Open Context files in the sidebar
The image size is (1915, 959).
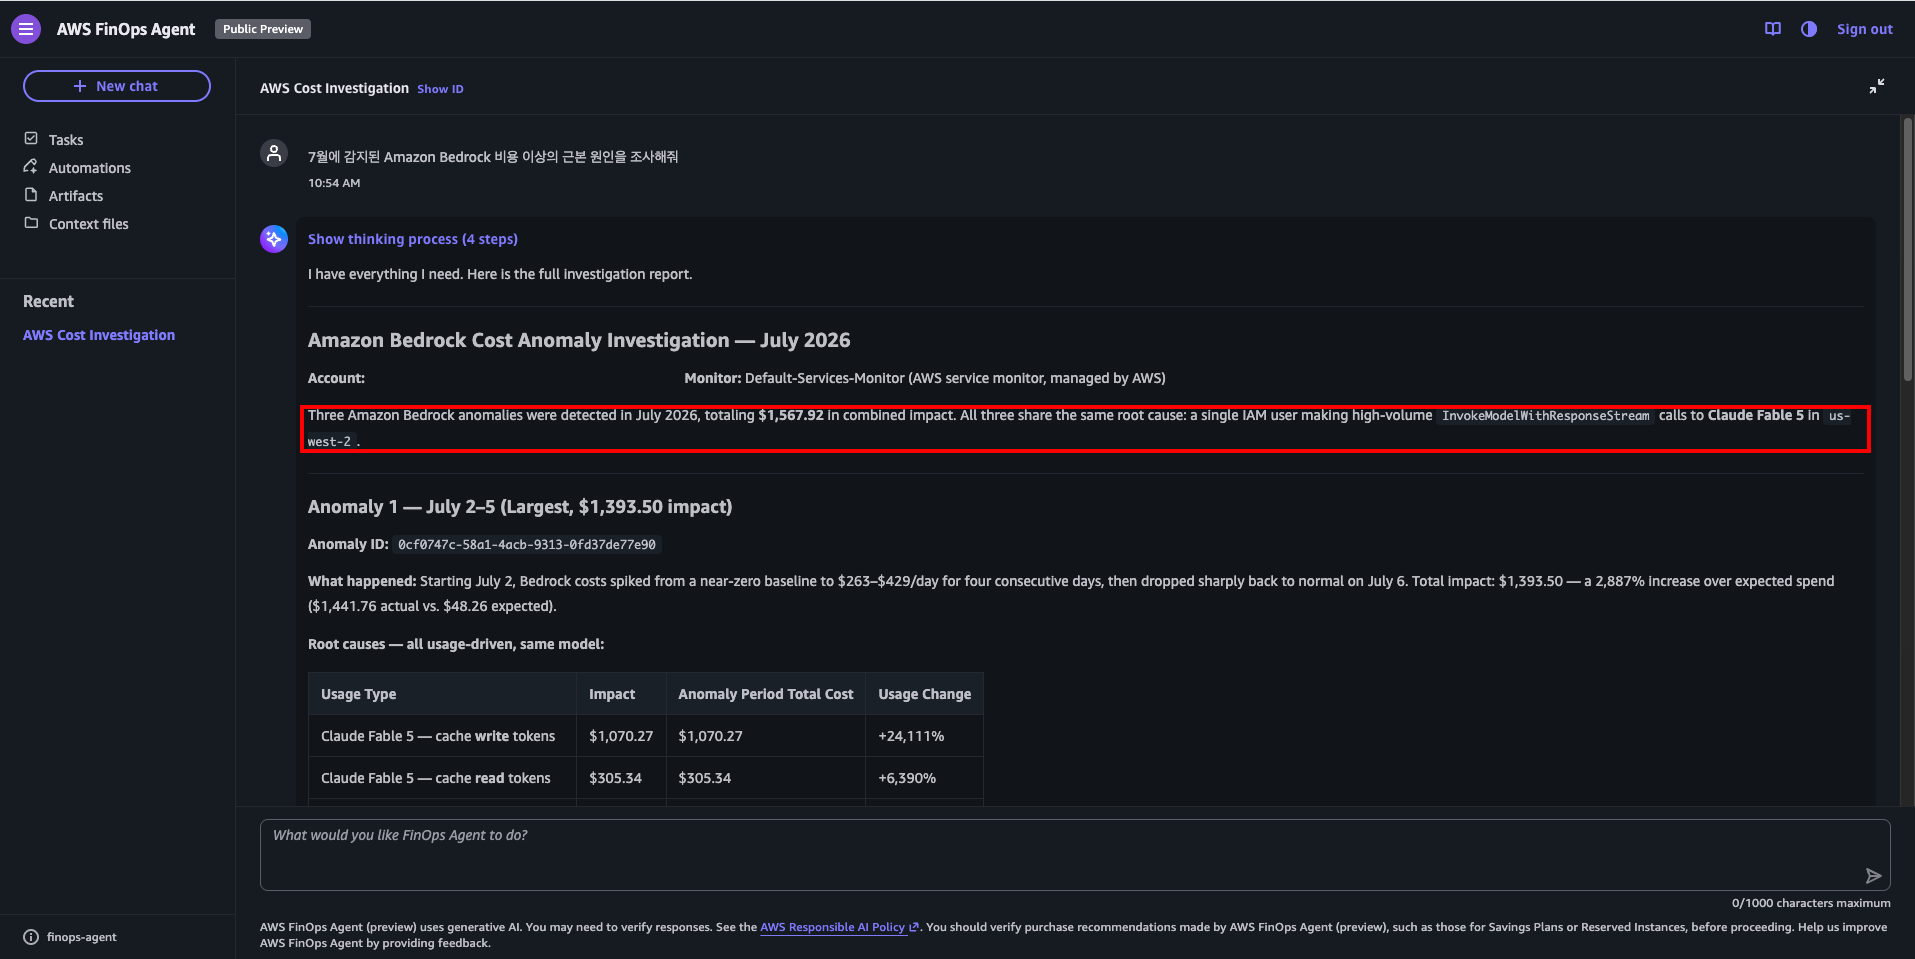point(89,224)
